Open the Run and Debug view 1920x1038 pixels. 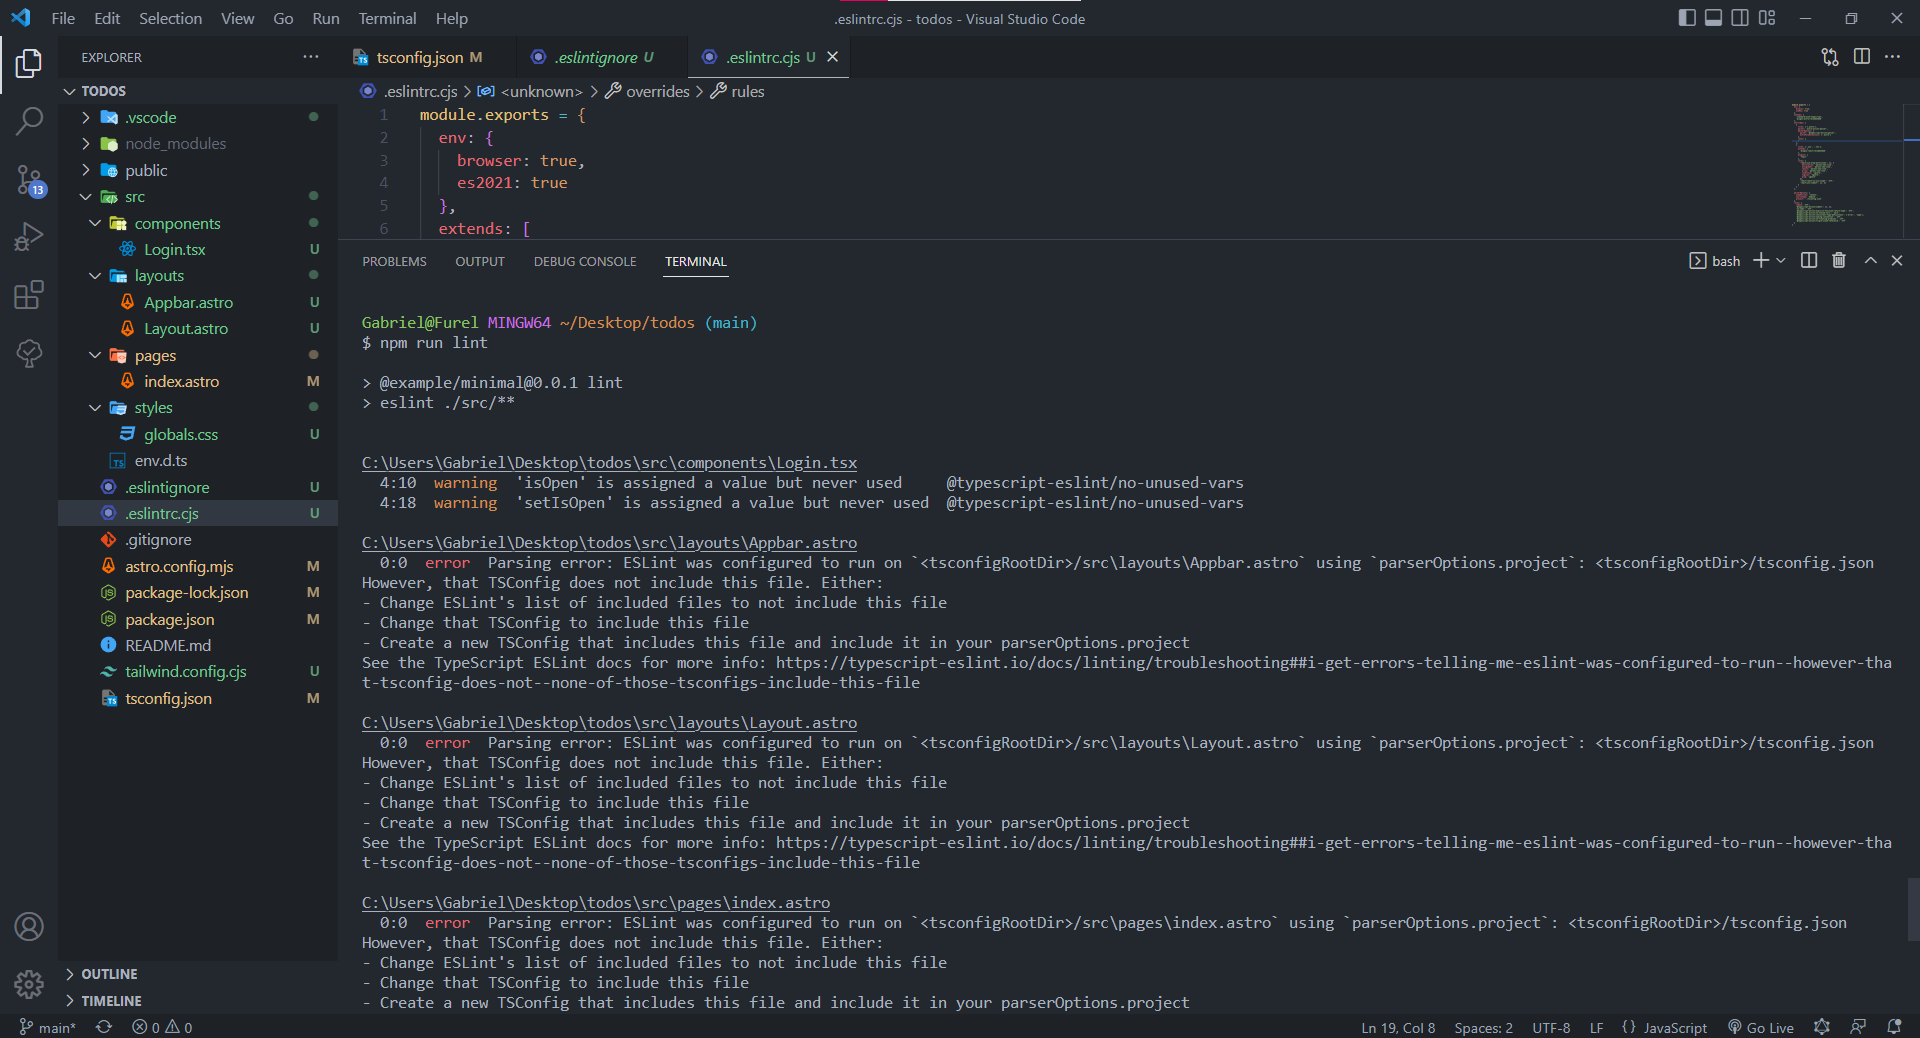29,237
